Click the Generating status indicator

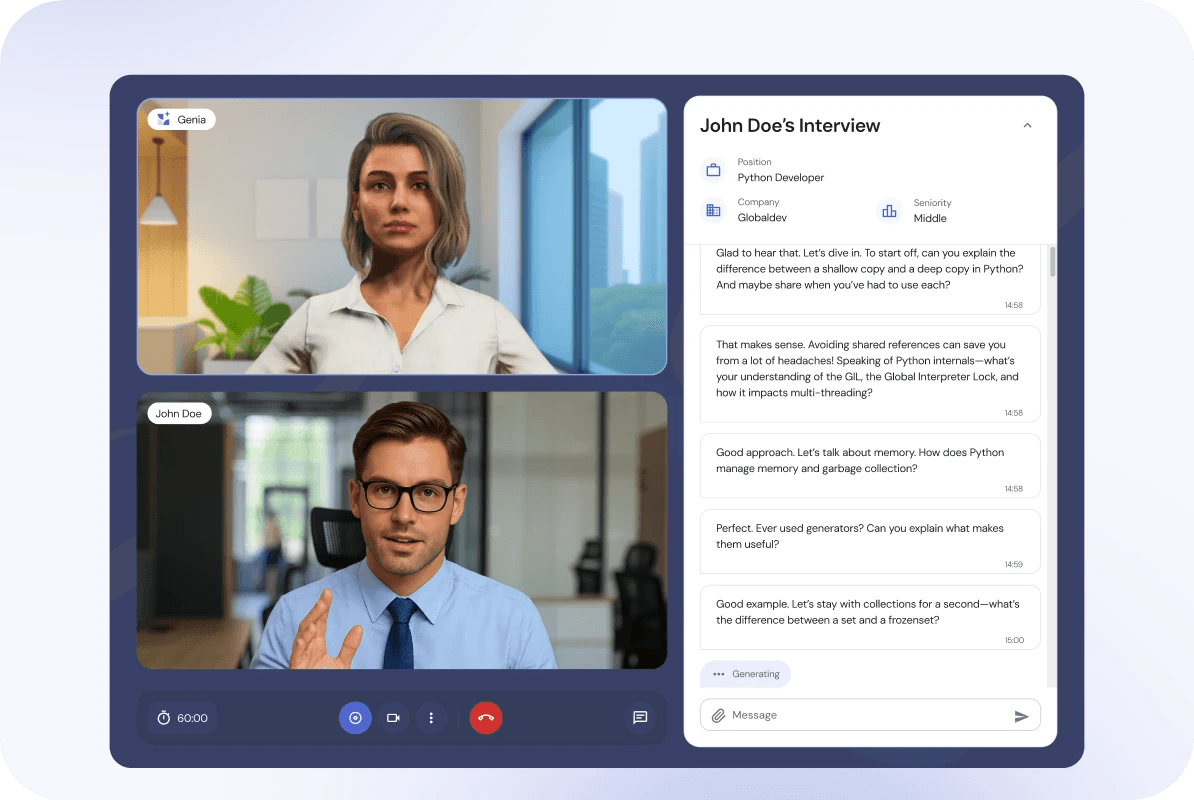coord(745,674)
